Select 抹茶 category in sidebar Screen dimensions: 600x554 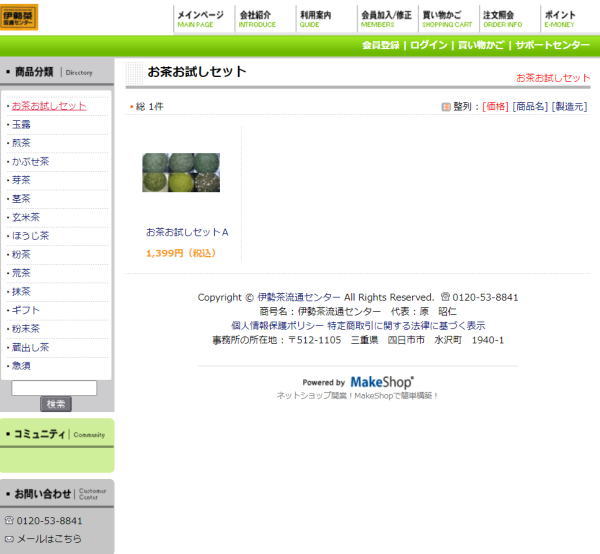tap(21, 291)
